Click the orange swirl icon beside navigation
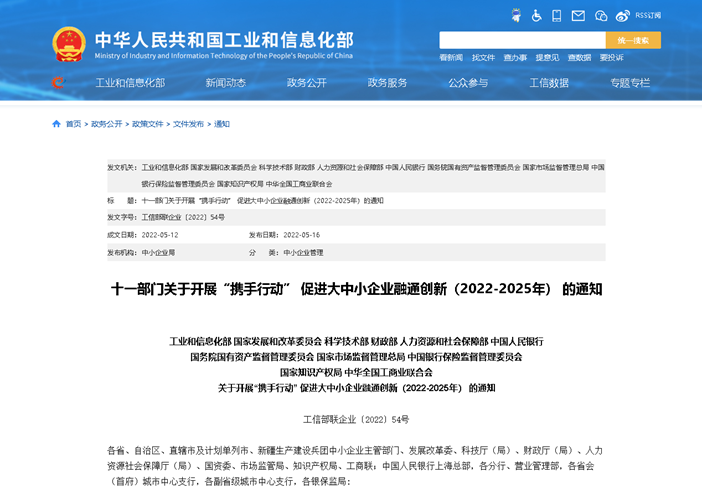702x499 pixels. tap(58, 82)
